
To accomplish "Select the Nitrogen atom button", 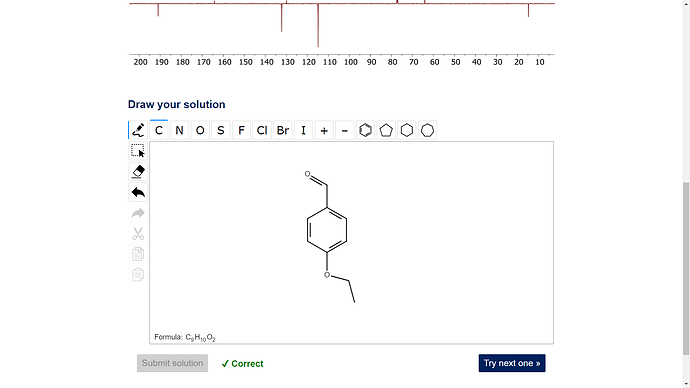I will coord(179,130).
